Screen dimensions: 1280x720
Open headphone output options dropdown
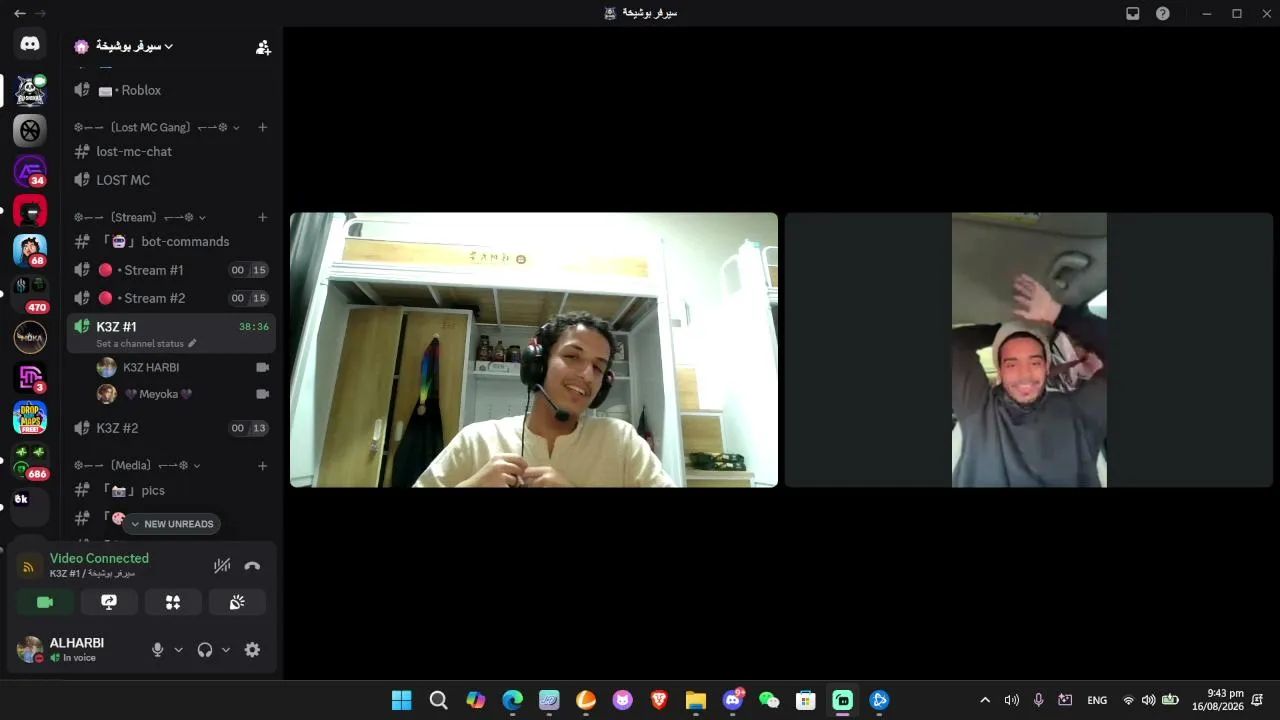coord(226,650)
